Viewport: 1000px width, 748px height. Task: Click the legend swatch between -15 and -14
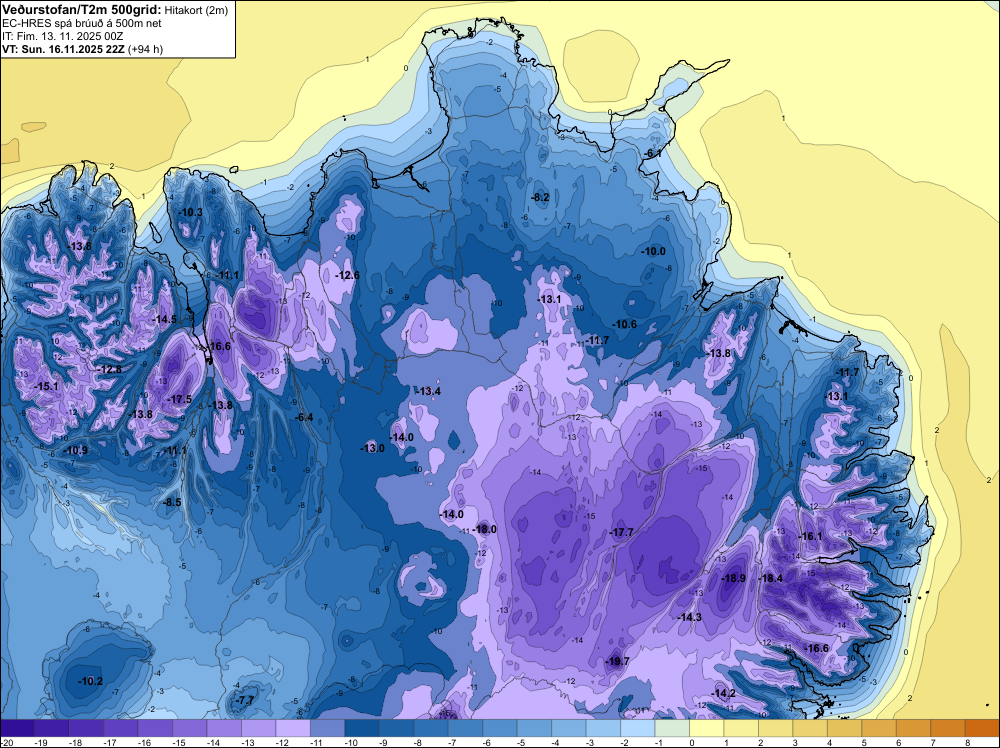189,728
